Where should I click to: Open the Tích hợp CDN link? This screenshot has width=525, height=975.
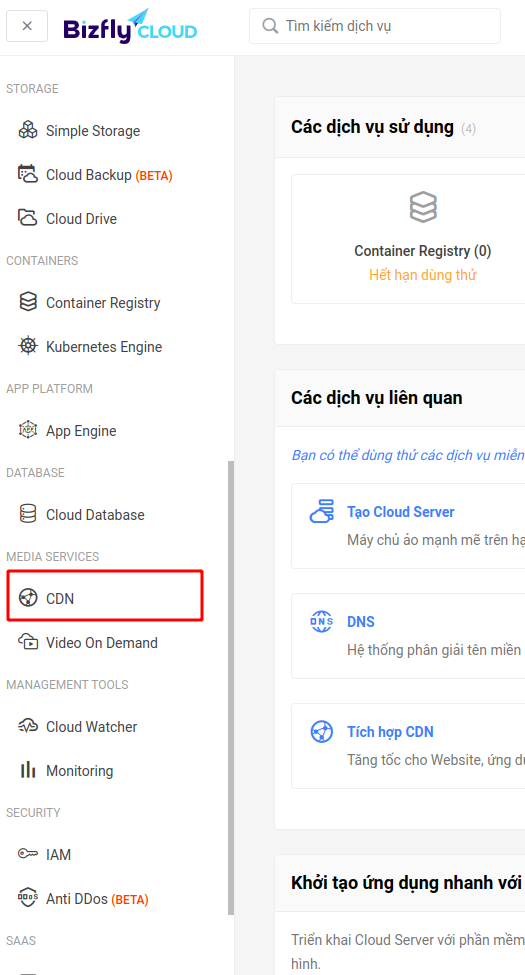[x=390, y=732]
